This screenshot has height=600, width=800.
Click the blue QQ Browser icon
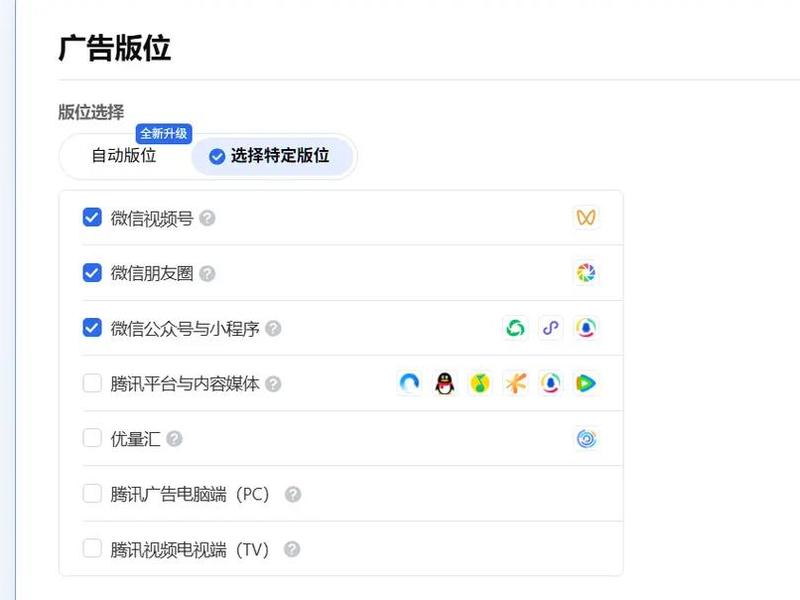(x=409, y=383)
